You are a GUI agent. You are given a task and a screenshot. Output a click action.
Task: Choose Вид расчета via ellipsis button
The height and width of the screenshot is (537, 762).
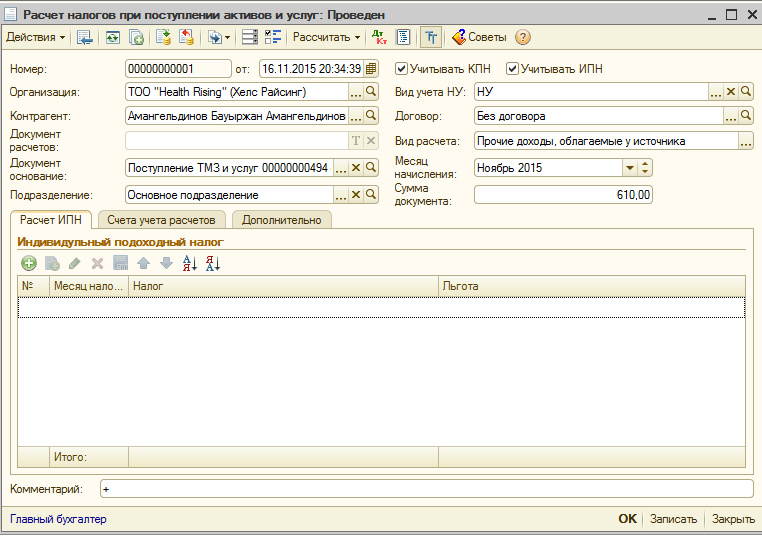click(745, 141)
